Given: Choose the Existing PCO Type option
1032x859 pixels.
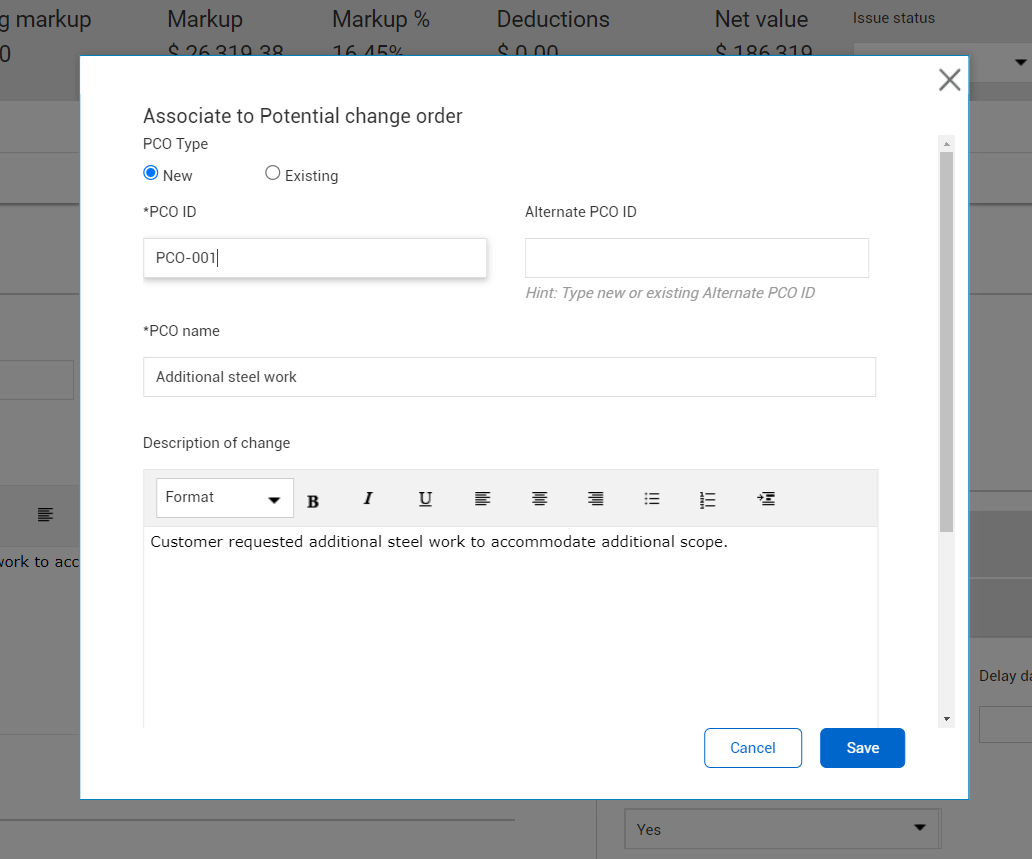Looking at the screenshot, I should (x=272, y=172).
